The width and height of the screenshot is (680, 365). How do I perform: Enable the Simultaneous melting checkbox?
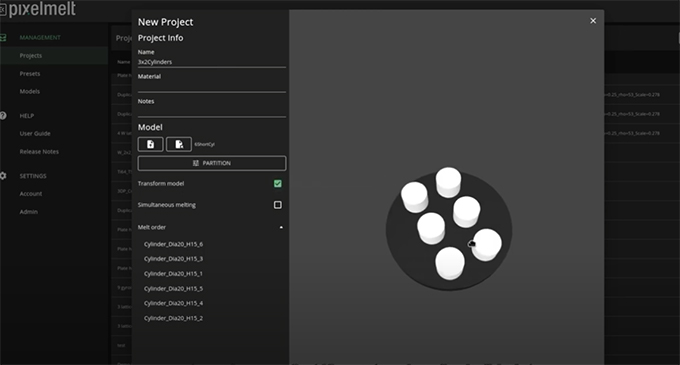(278, 205)
